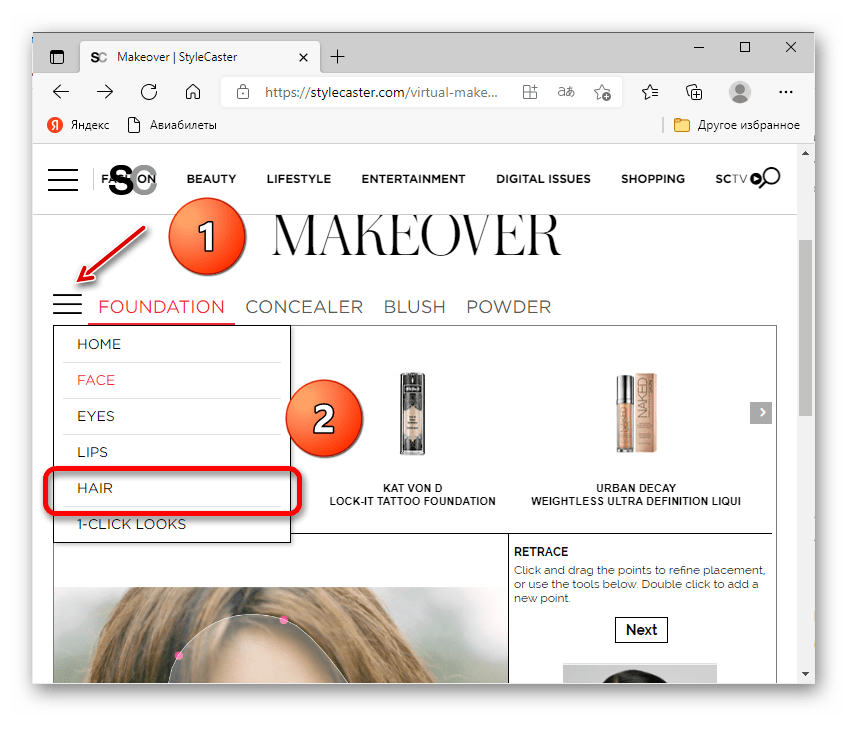This screenshot has width=847, height=742.
Task: Go to StyleCaster home via SC logo
Action: click(132, 179)
